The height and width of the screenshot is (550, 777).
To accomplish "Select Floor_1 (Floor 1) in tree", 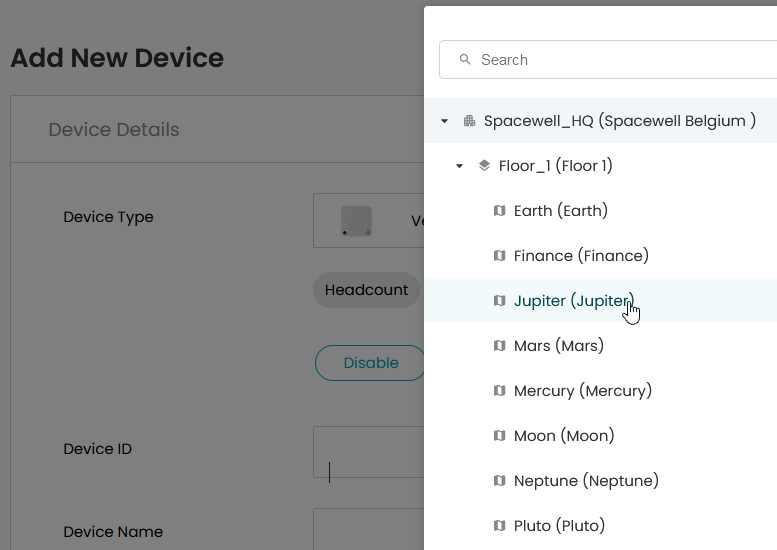I will click(x=601, y=166).
